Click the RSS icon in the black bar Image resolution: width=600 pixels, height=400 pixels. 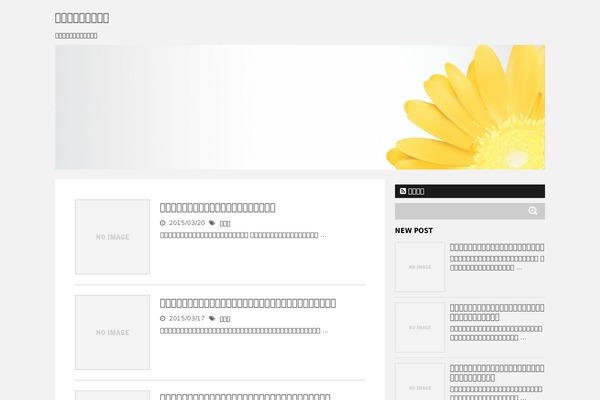click(x=403, y=191)
